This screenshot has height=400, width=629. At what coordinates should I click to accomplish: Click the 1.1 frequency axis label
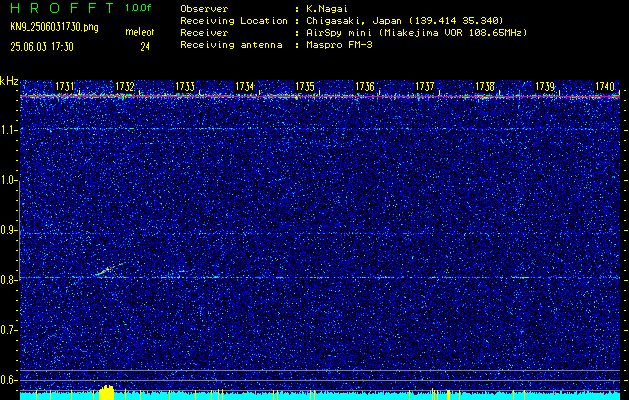(9, 130)
